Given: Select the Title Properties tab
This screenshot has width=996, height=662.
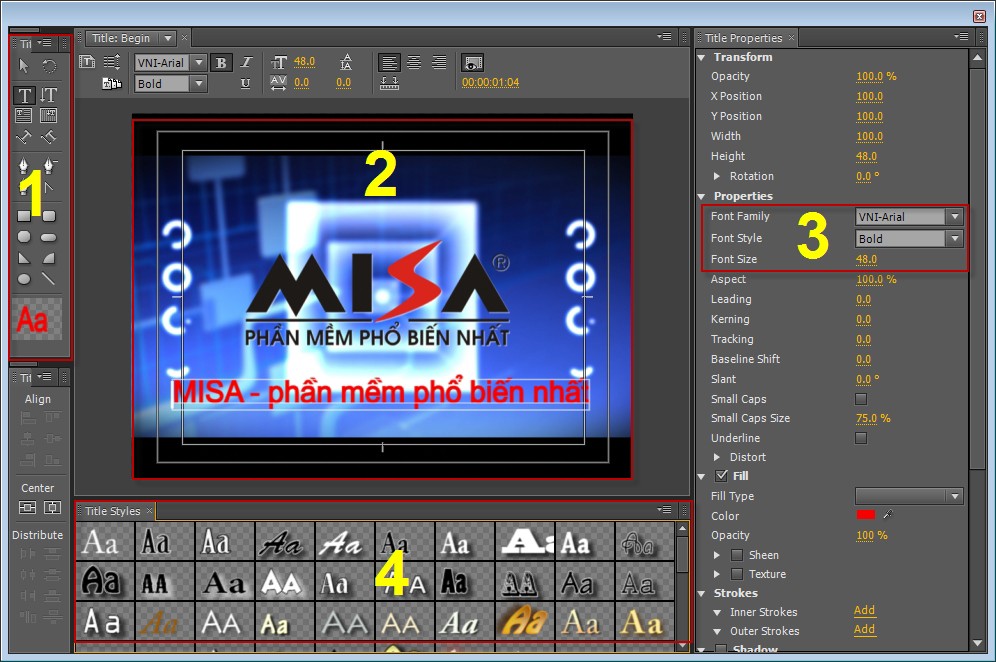Looking at the screenshot, I should [x=743, y=38].
